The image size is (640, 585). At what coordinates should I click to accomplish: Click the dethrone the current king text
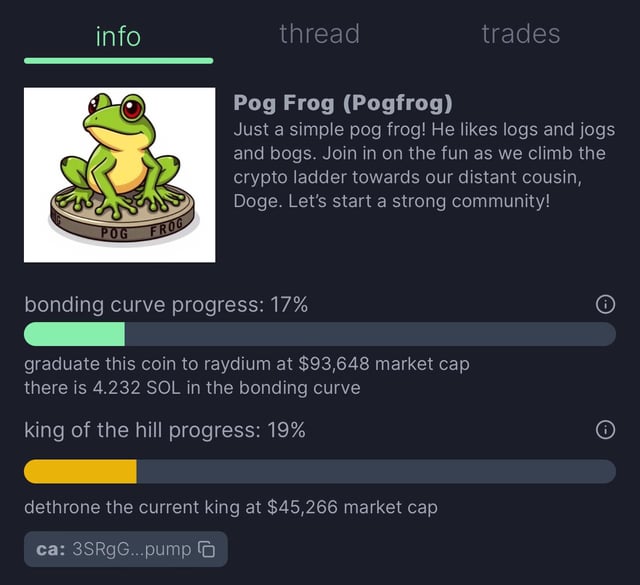click(231, 508)
